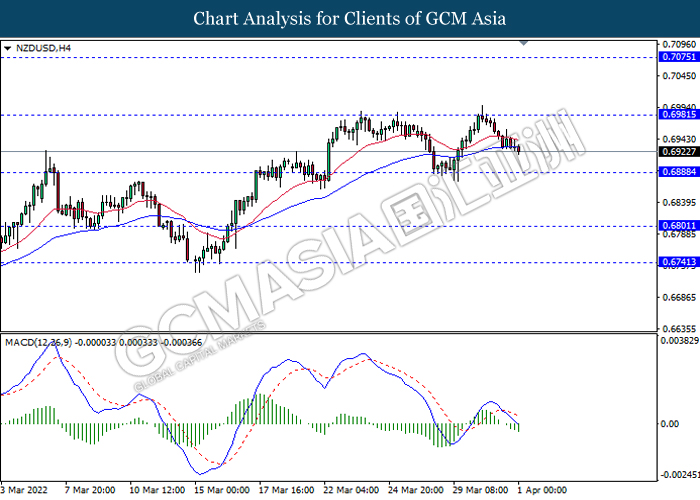Select the 0.70960 axis value

click(x=679, y=44)
